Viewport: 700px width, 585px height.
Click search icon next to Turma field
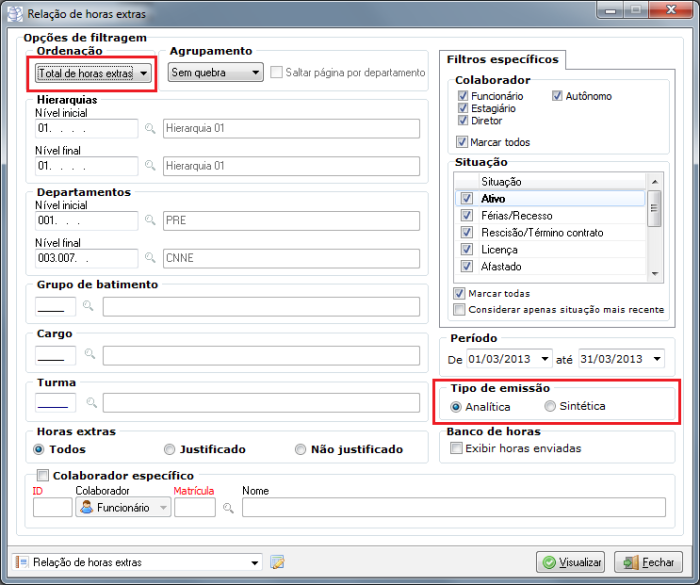tap(90, 403)
